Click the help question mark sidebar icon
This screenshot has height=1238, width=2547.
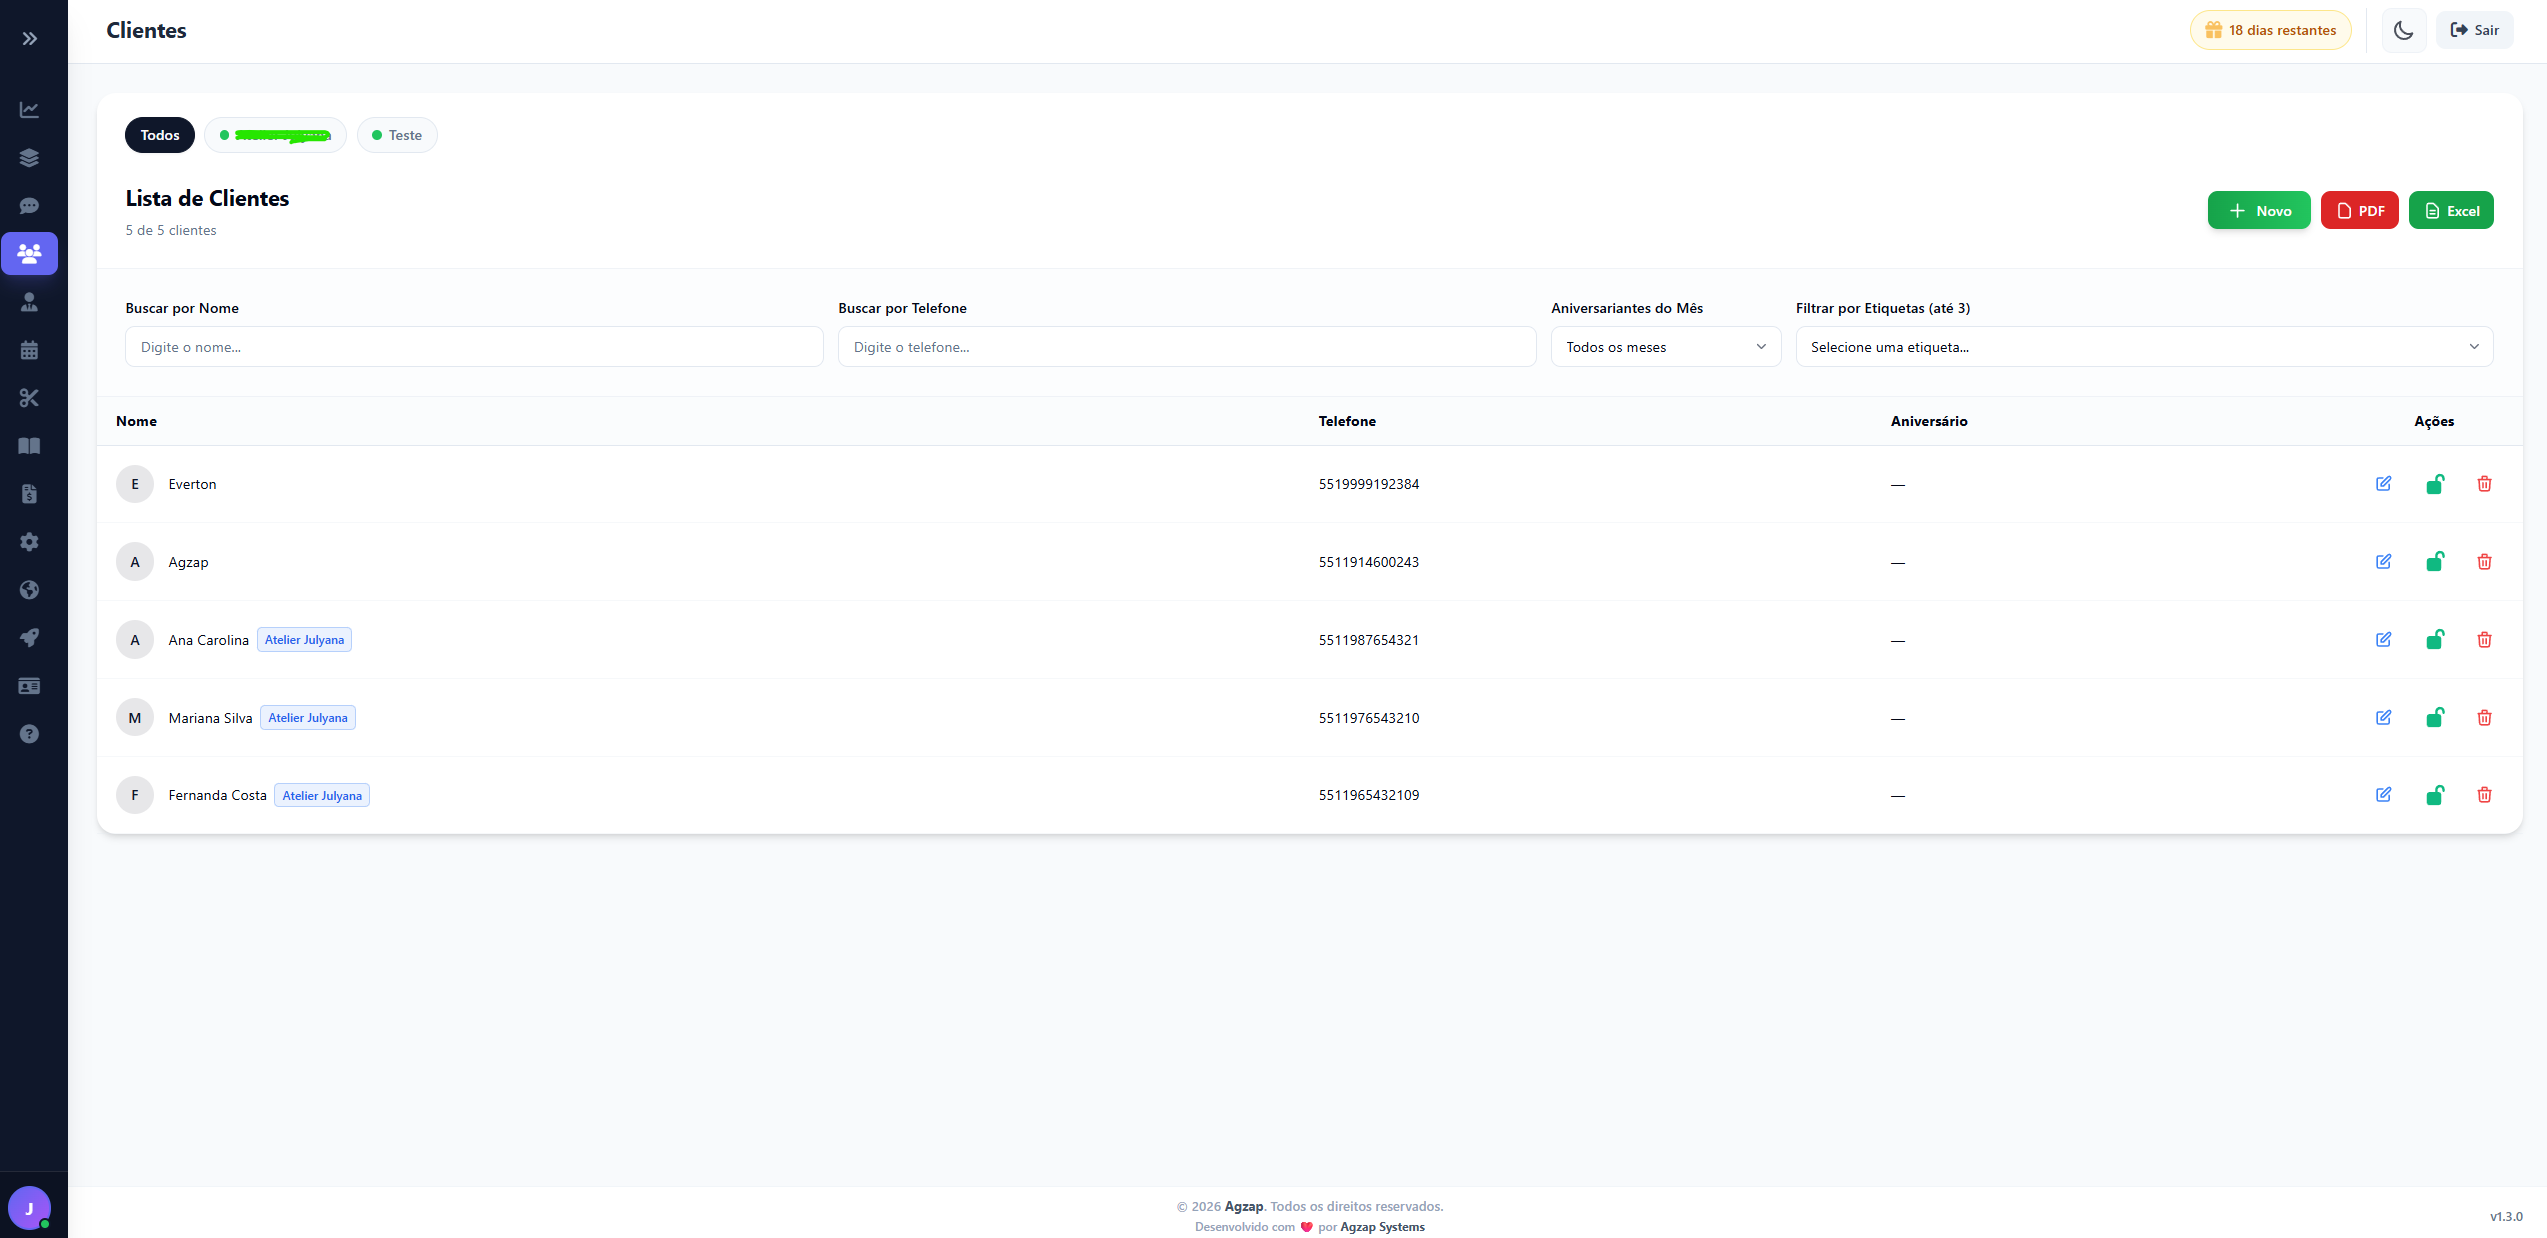30,734
